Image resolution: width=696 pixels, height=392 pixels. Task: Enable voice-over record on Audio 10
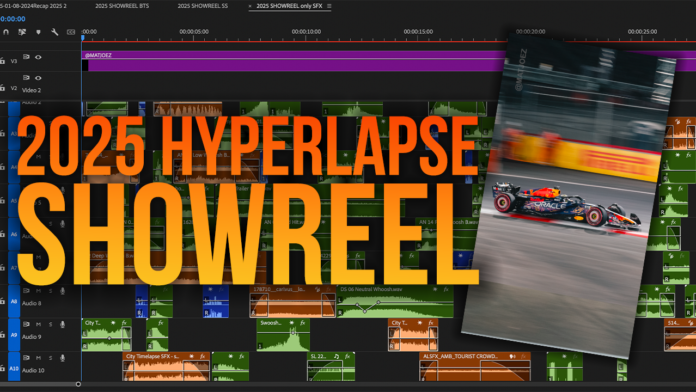click(62, 358)
